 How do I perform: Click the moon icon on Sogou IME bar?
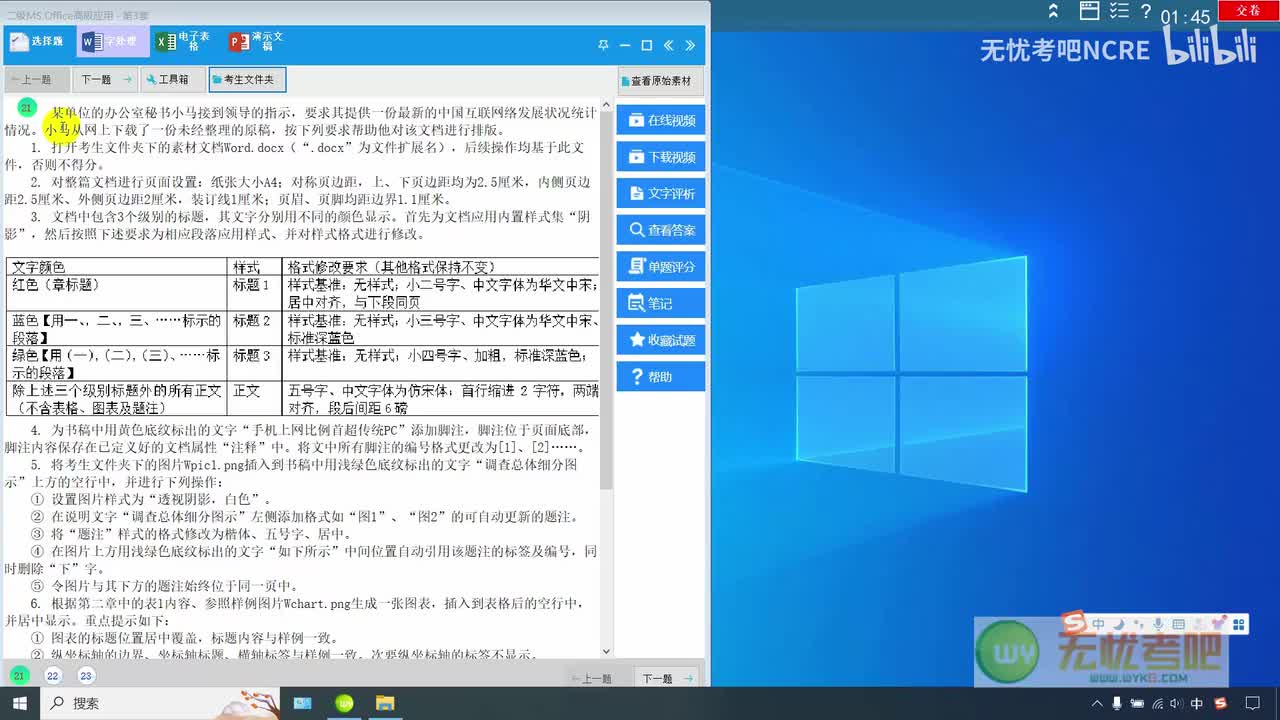point(1118,625)
